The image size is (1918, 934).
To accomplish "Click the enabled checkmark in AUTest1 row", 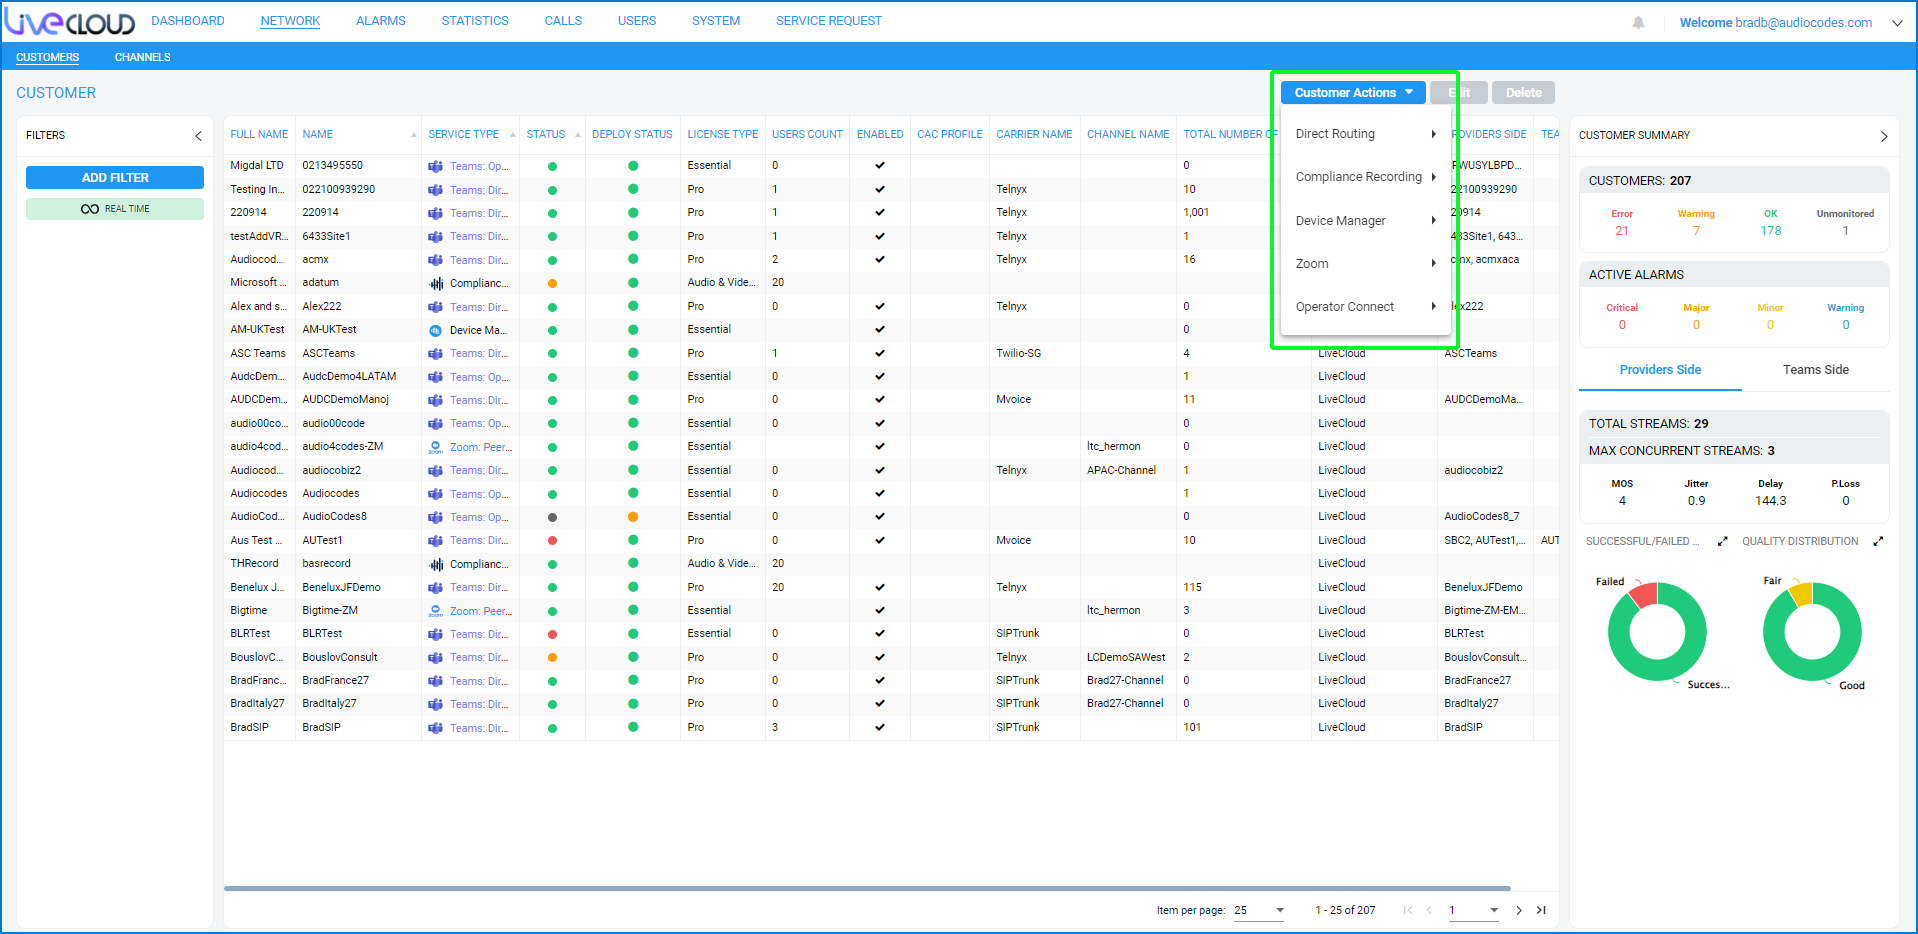I will pos(880,541).
